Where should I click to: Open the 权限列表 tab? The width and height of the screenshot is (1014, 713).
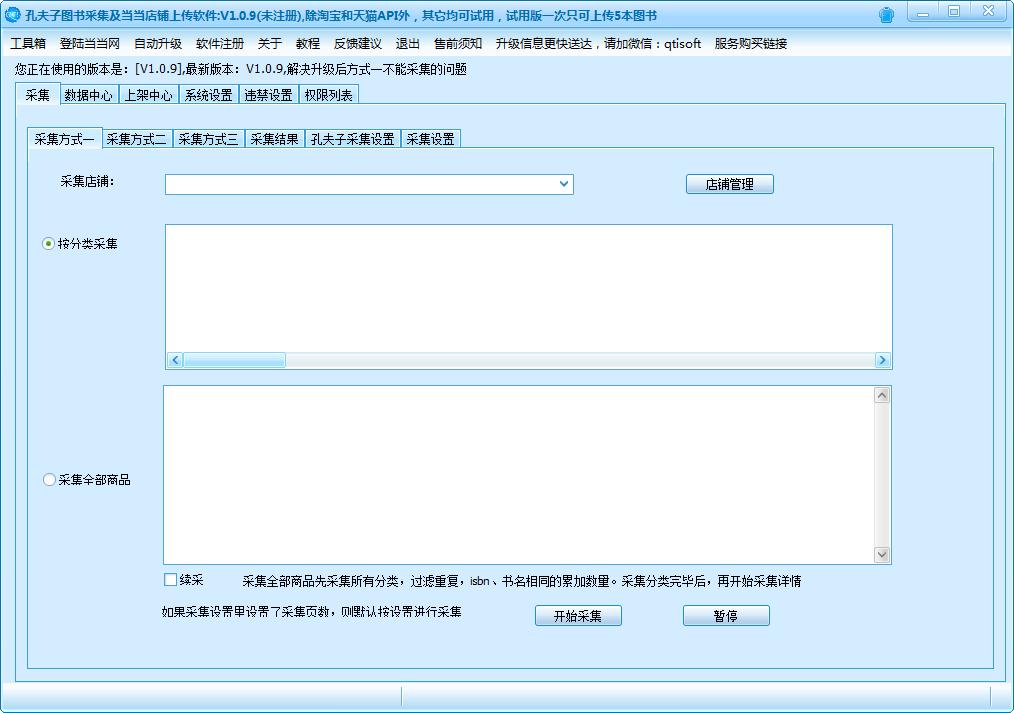[x=328, y=93]
